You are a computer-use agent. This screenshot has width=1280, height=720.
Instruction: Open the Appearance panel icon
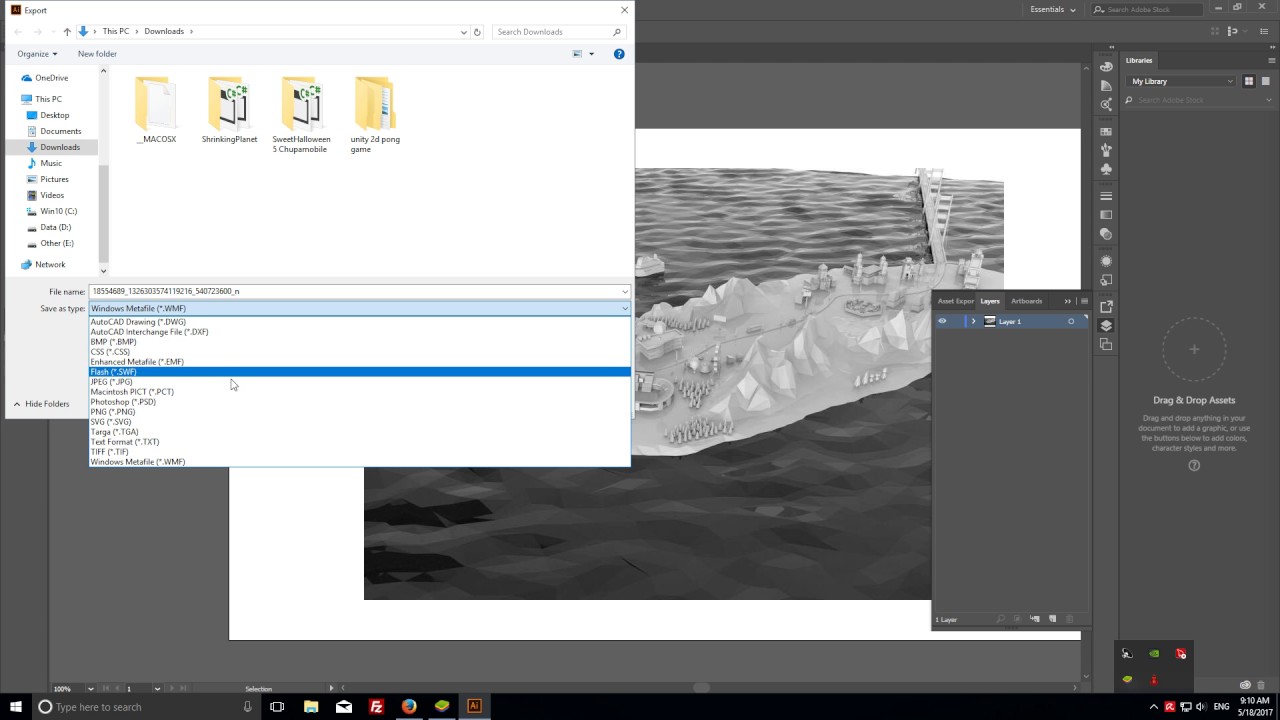coord(1106,261)
